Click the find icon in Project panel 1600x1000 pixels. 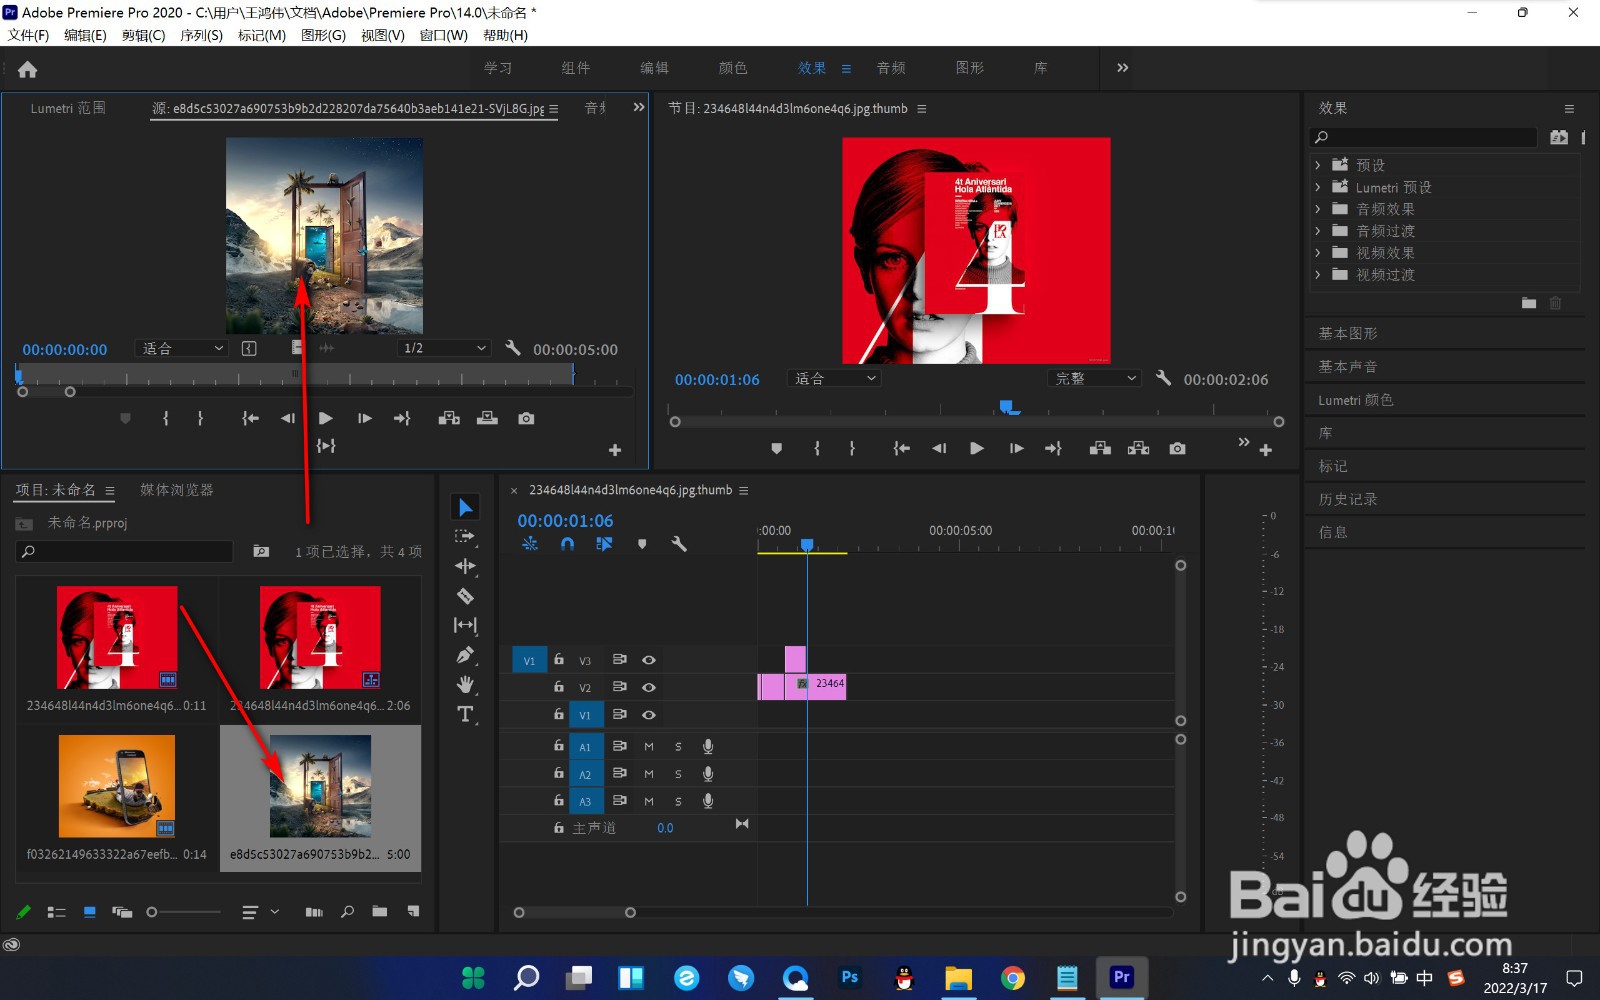347,912
